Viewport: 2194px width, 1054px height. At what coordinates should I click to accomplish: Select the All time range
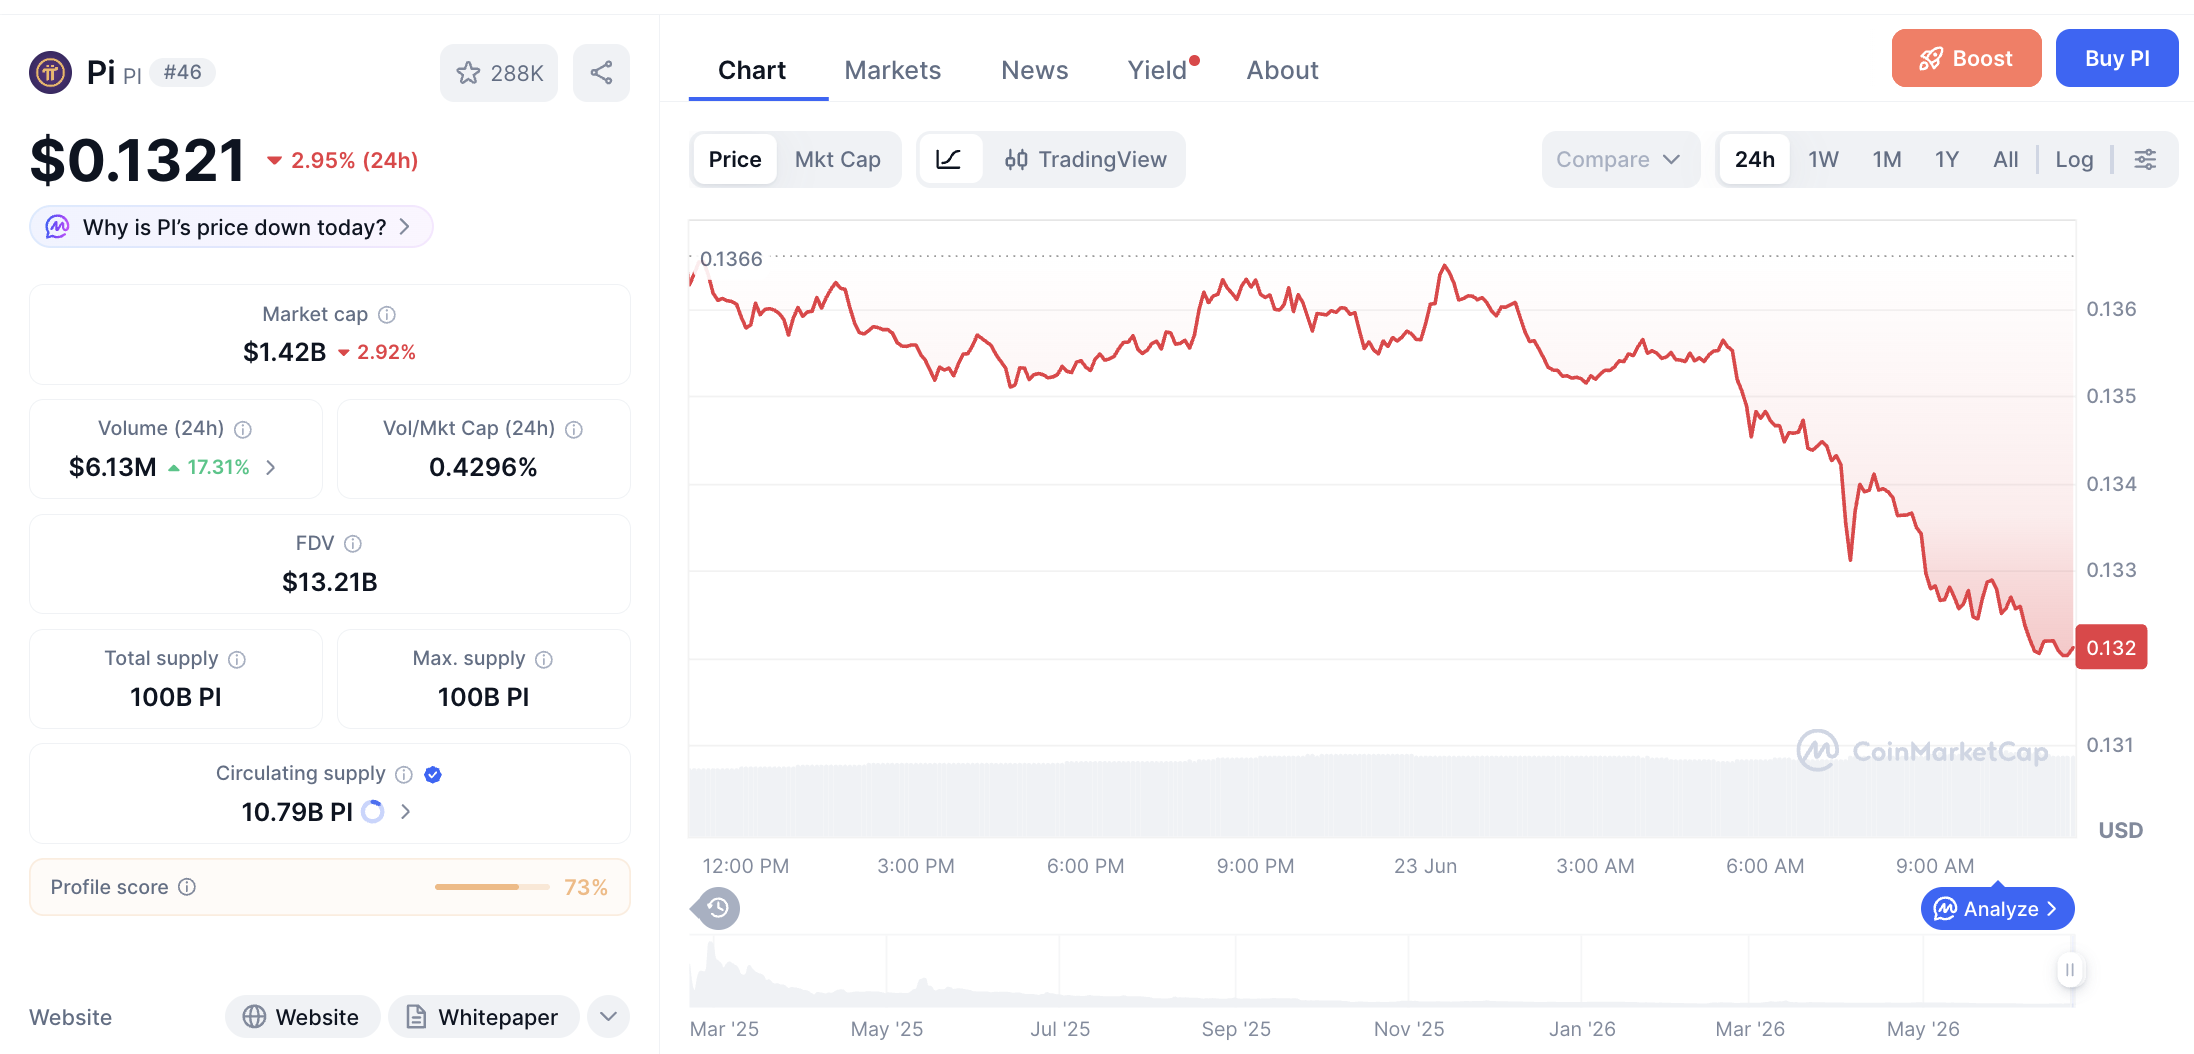tap(2006, 159)
